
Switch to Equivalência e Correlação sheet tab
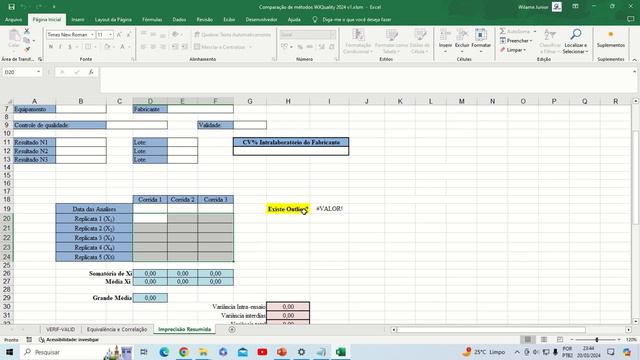pos(117,329)
